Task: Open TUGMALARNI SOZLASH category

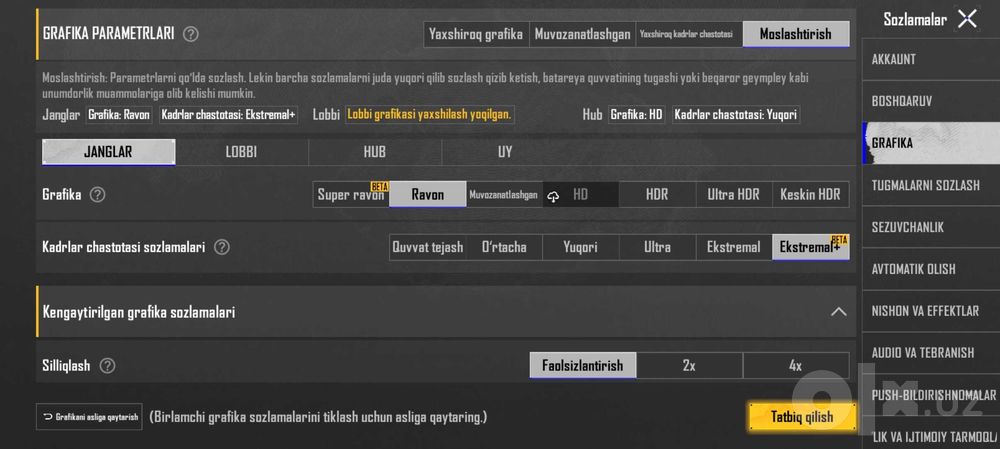Action: pos(931,186)
